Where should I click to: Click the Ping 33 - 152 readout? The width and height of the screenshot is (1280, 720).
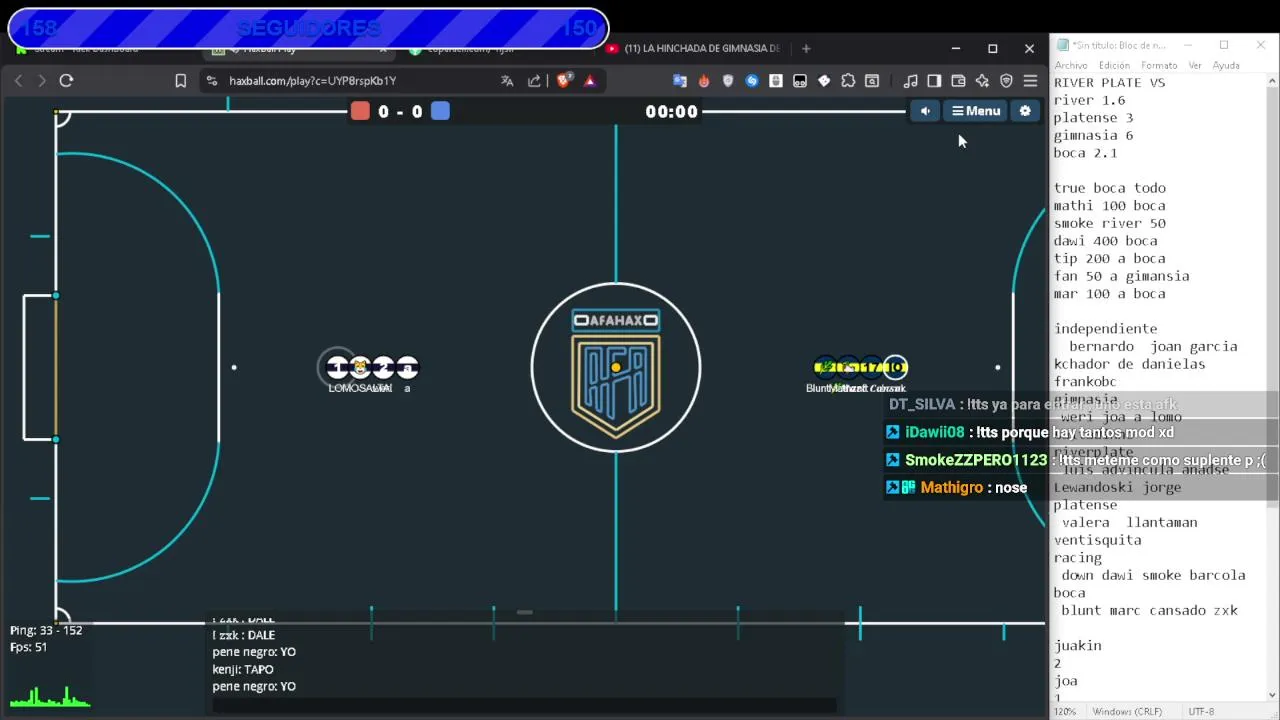[46, 630]
